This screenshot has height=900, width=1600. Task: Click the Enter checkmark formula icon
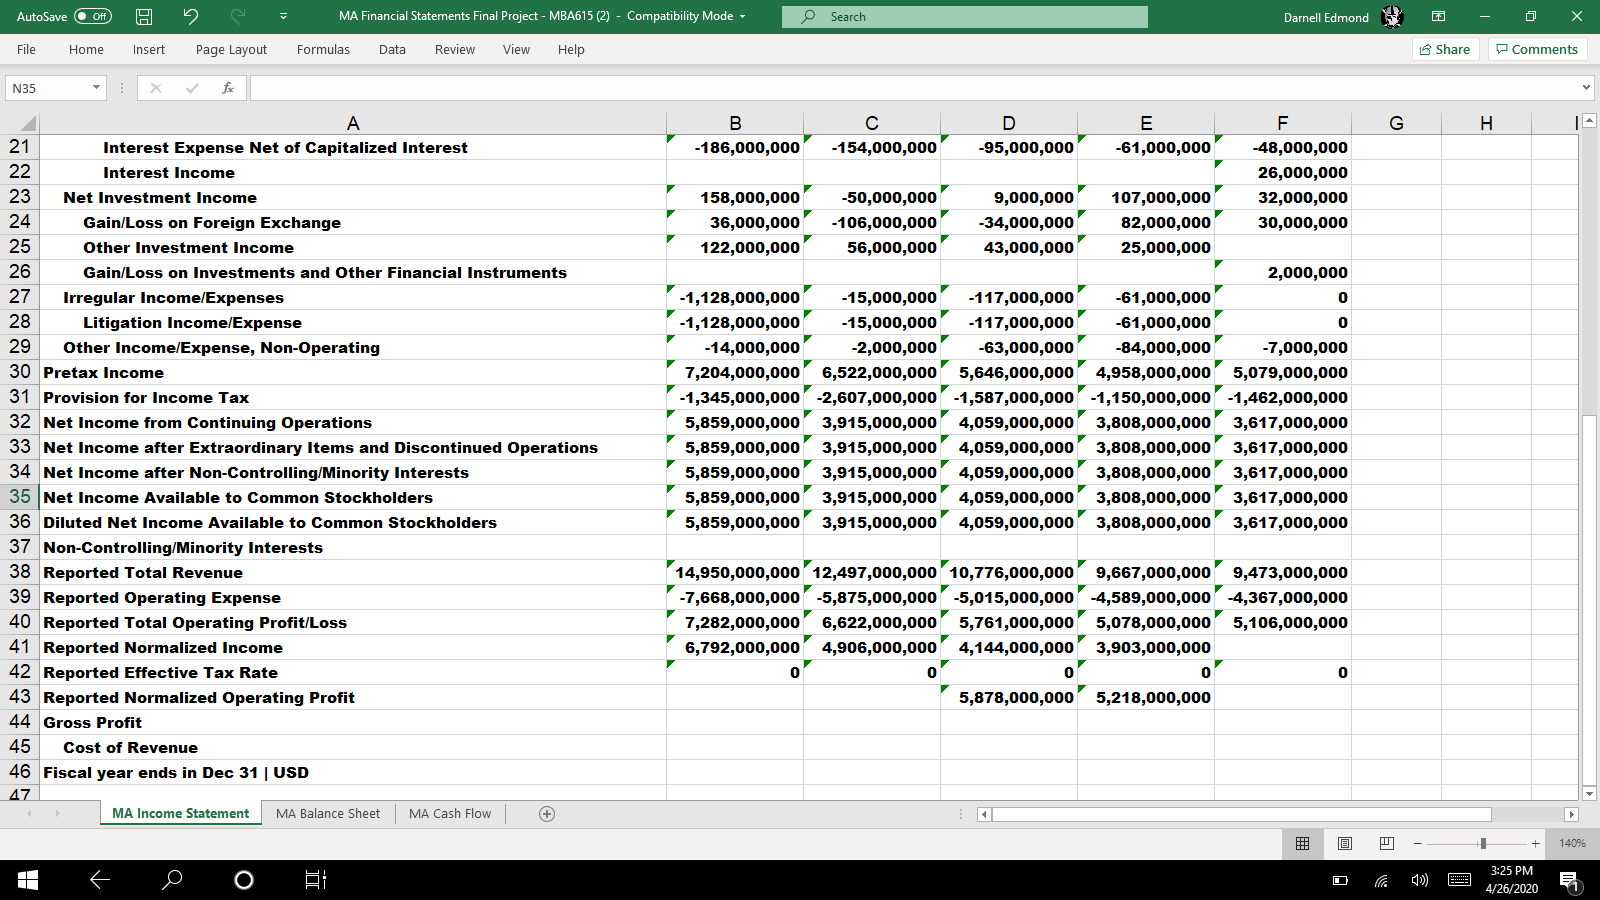tap(192, 88)
